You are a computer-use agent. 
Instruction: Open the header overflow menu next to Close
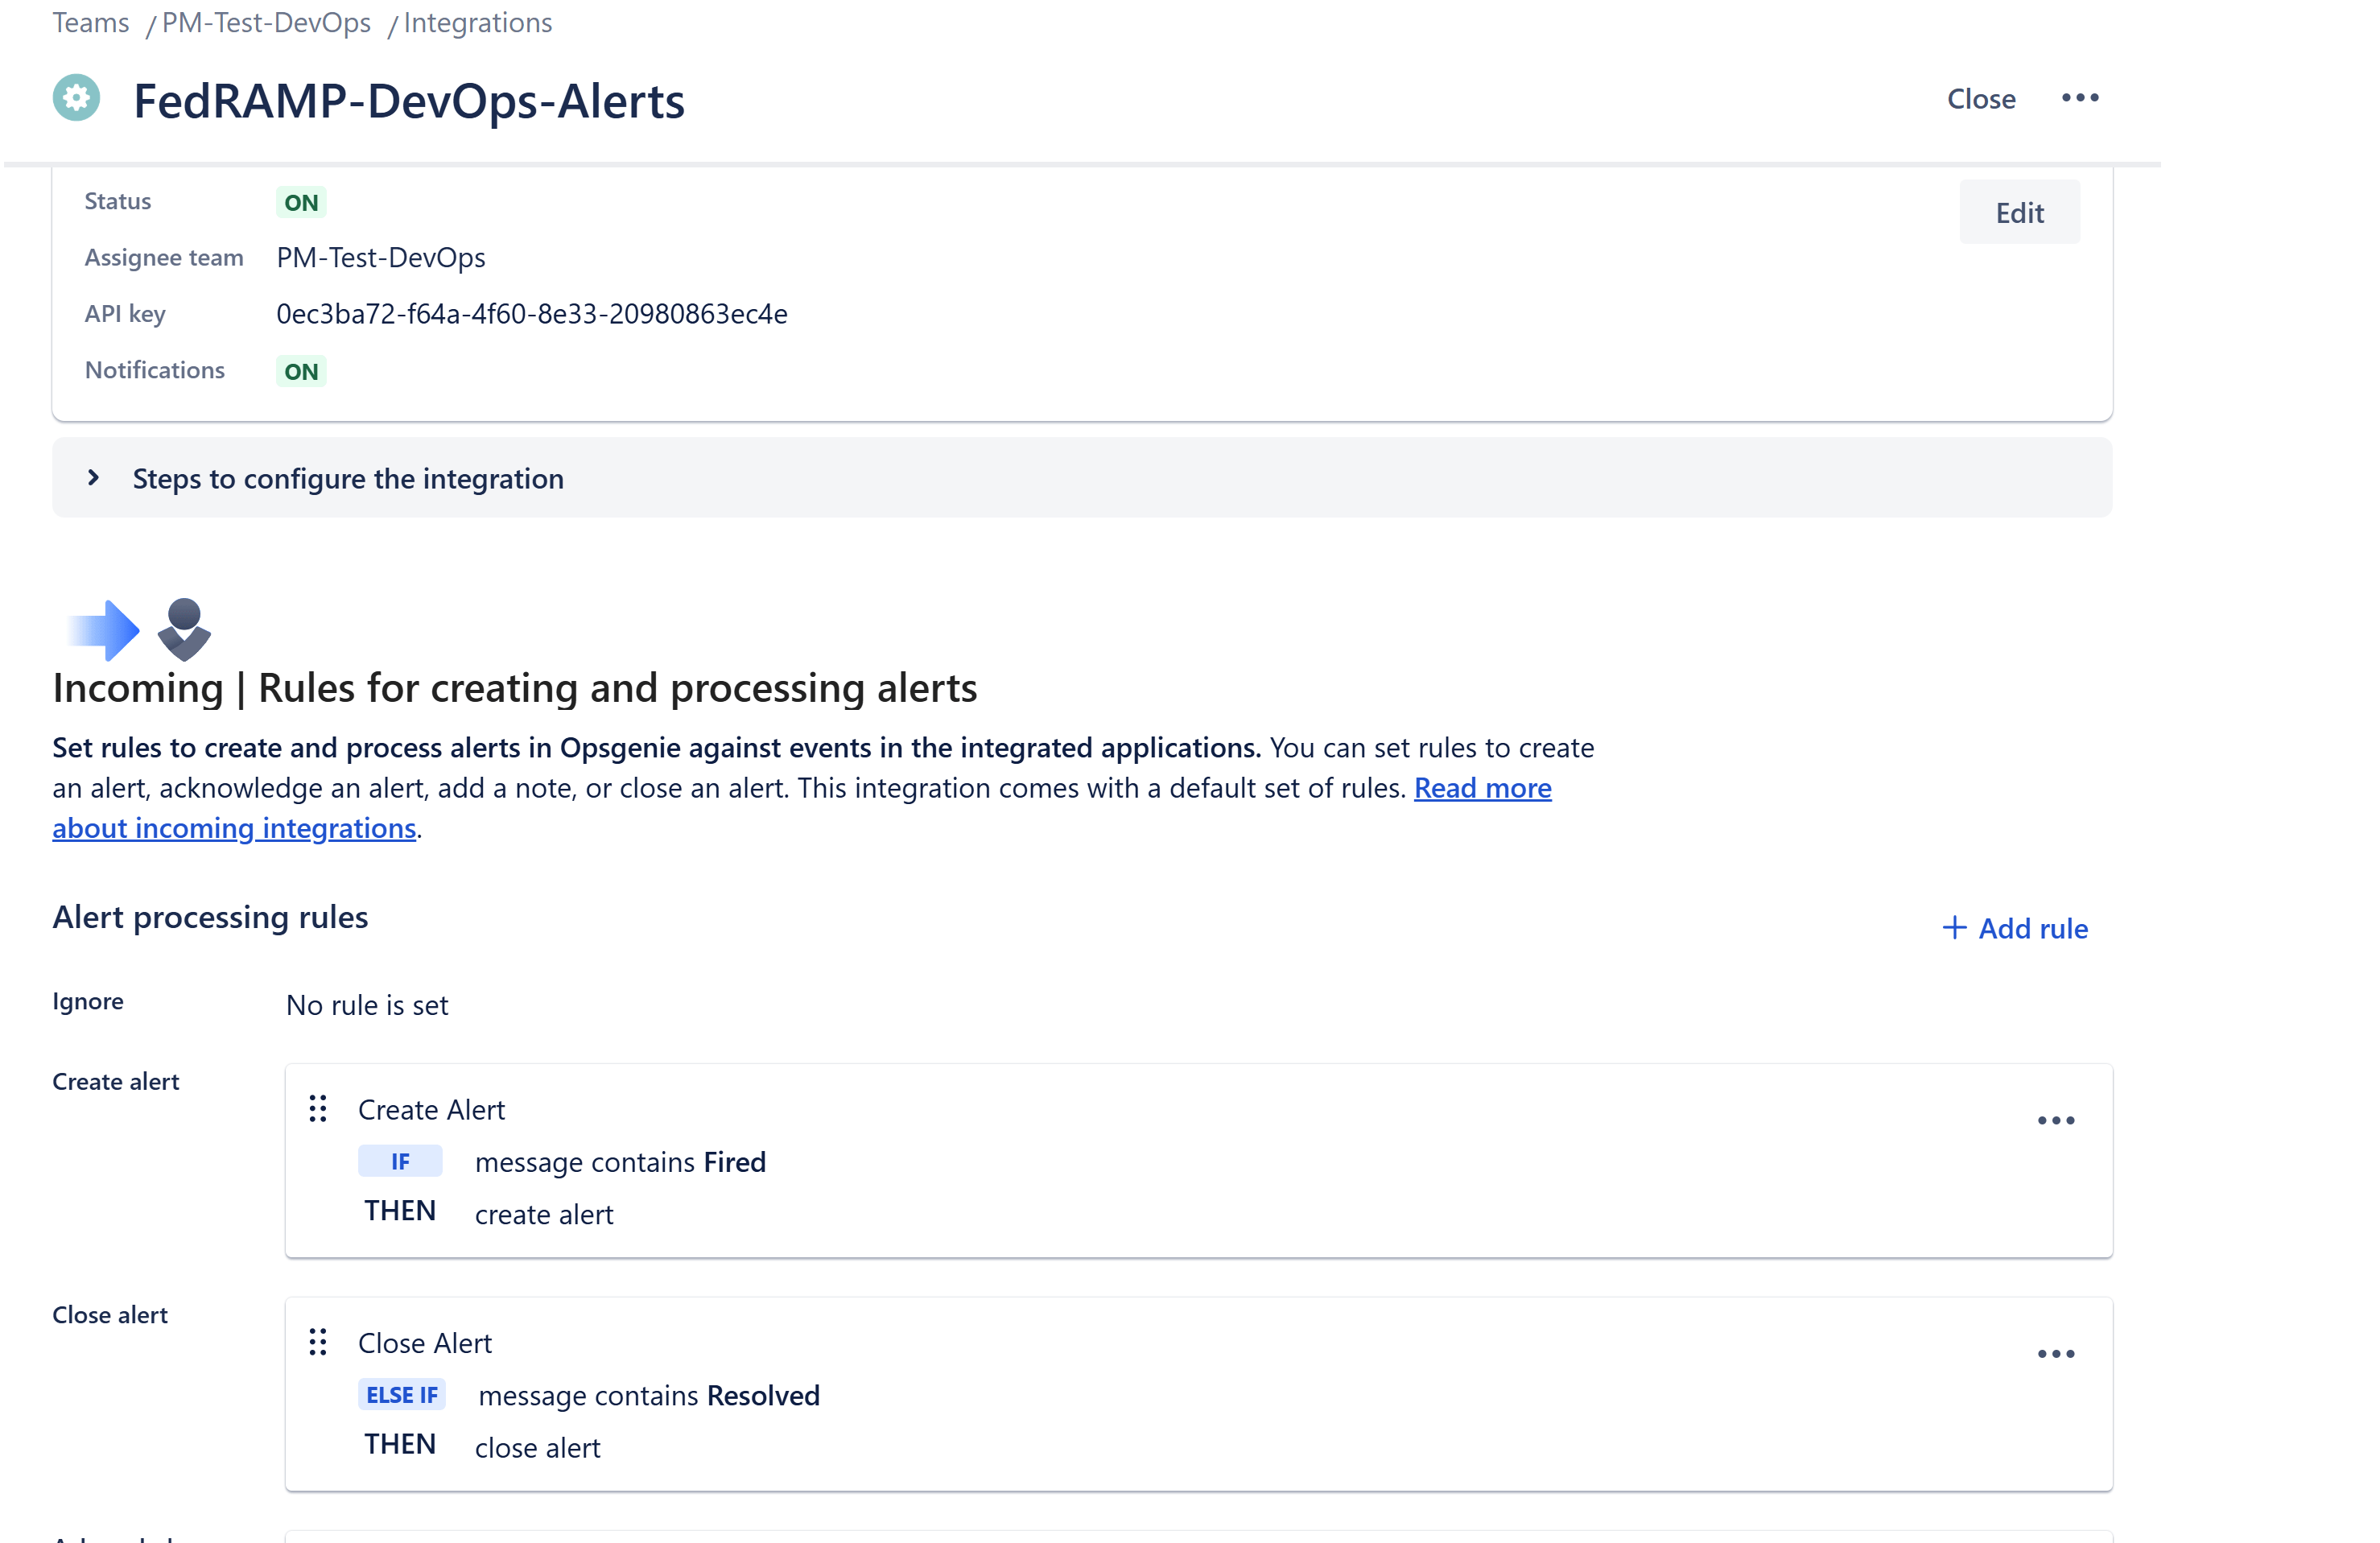tap(2081, 98)
